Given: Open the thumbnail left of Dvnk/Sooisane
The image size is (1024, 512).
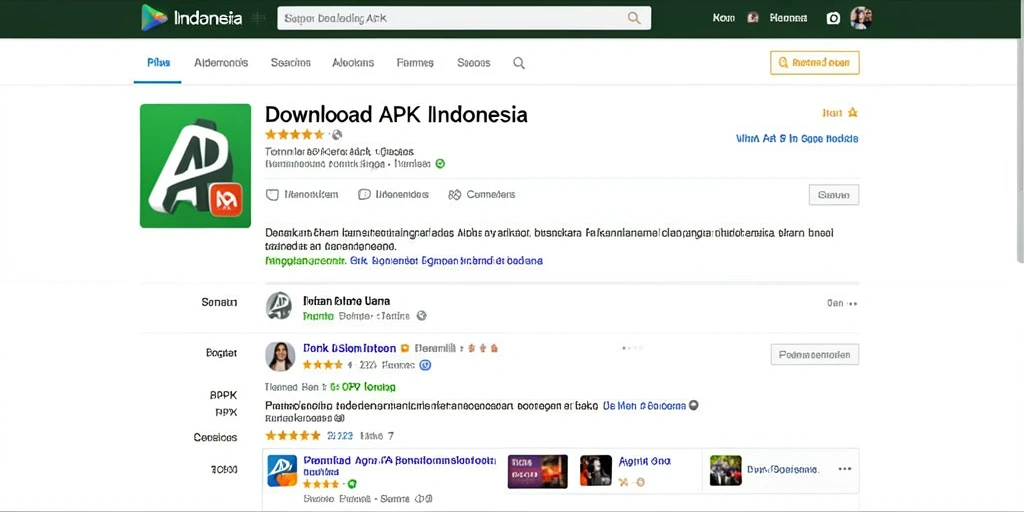Looking at the screenshot, I should (x=726, y=471).
